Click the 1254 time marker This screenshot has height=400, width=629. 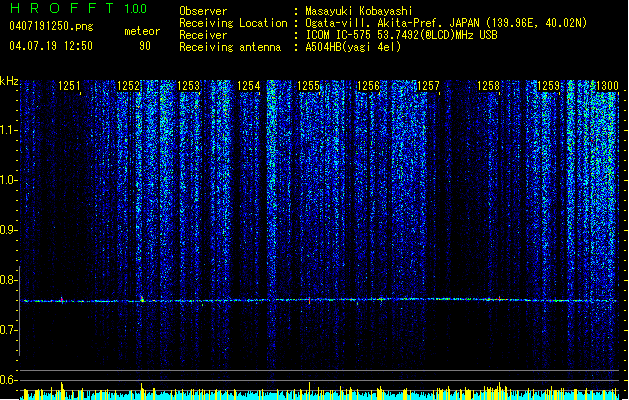(x=248, y=86)
